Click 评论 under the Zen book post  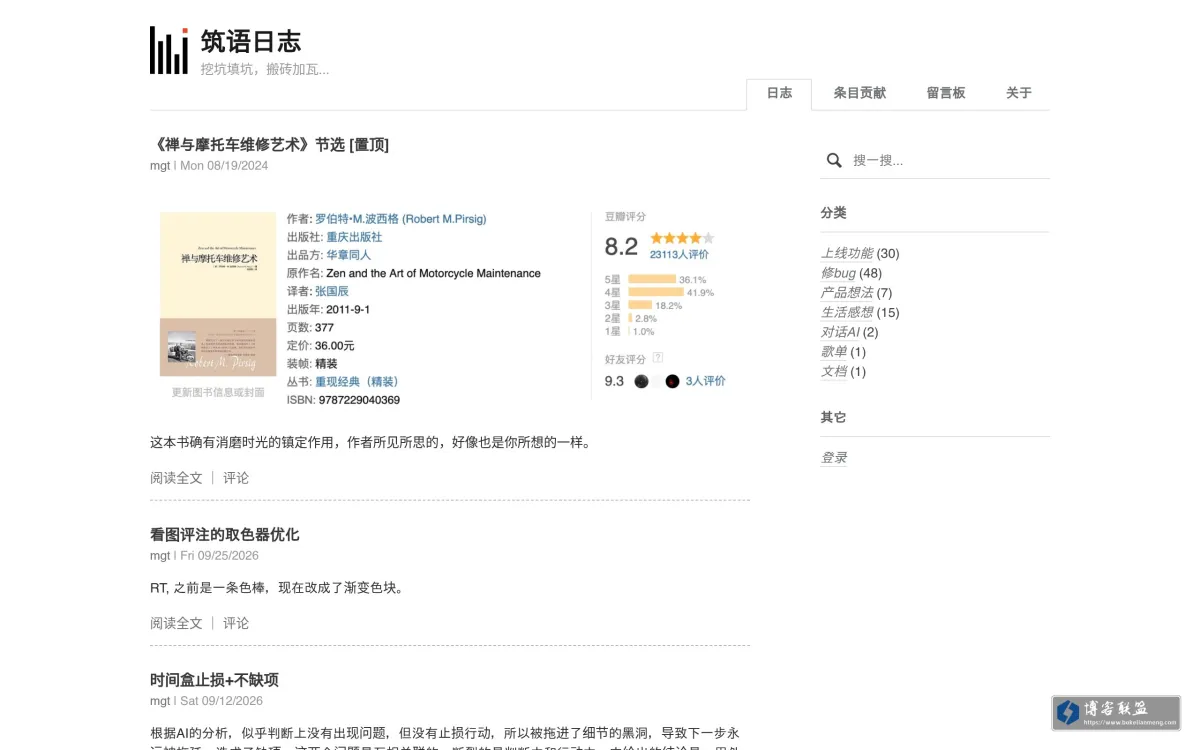point(236,478)
